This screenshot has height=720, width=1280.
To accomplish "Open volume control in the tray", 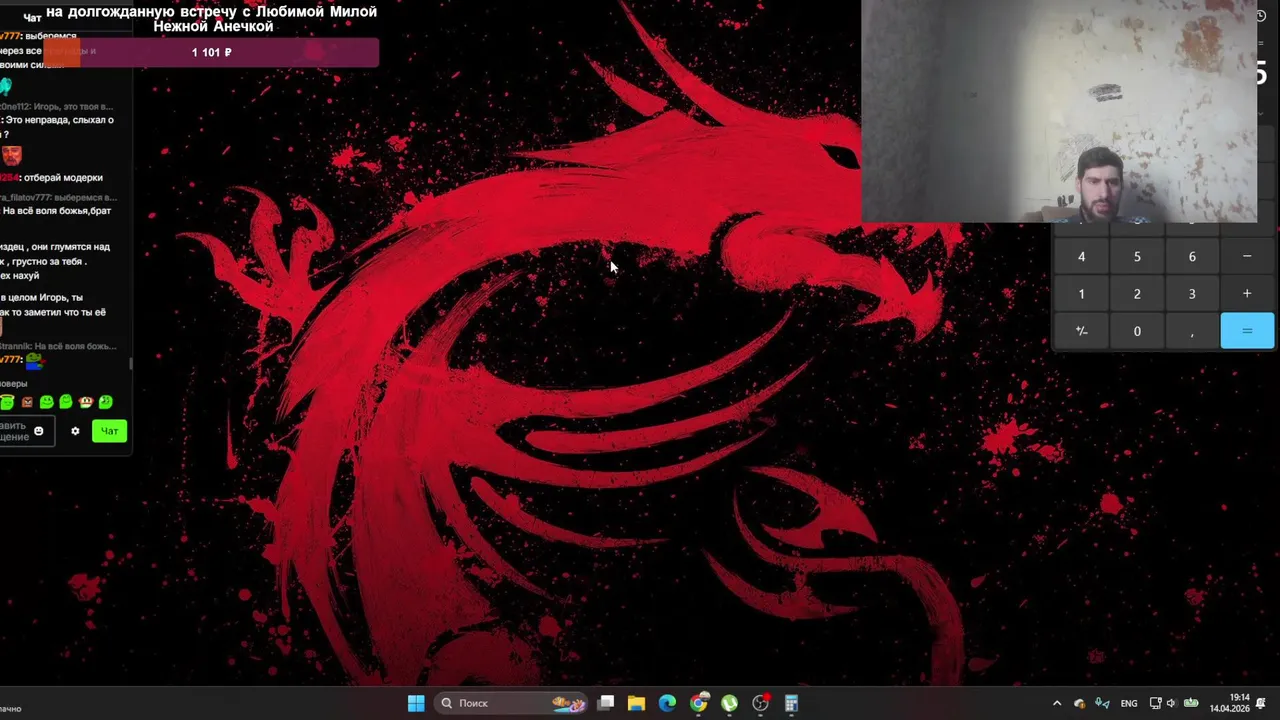I will 1172,703.
